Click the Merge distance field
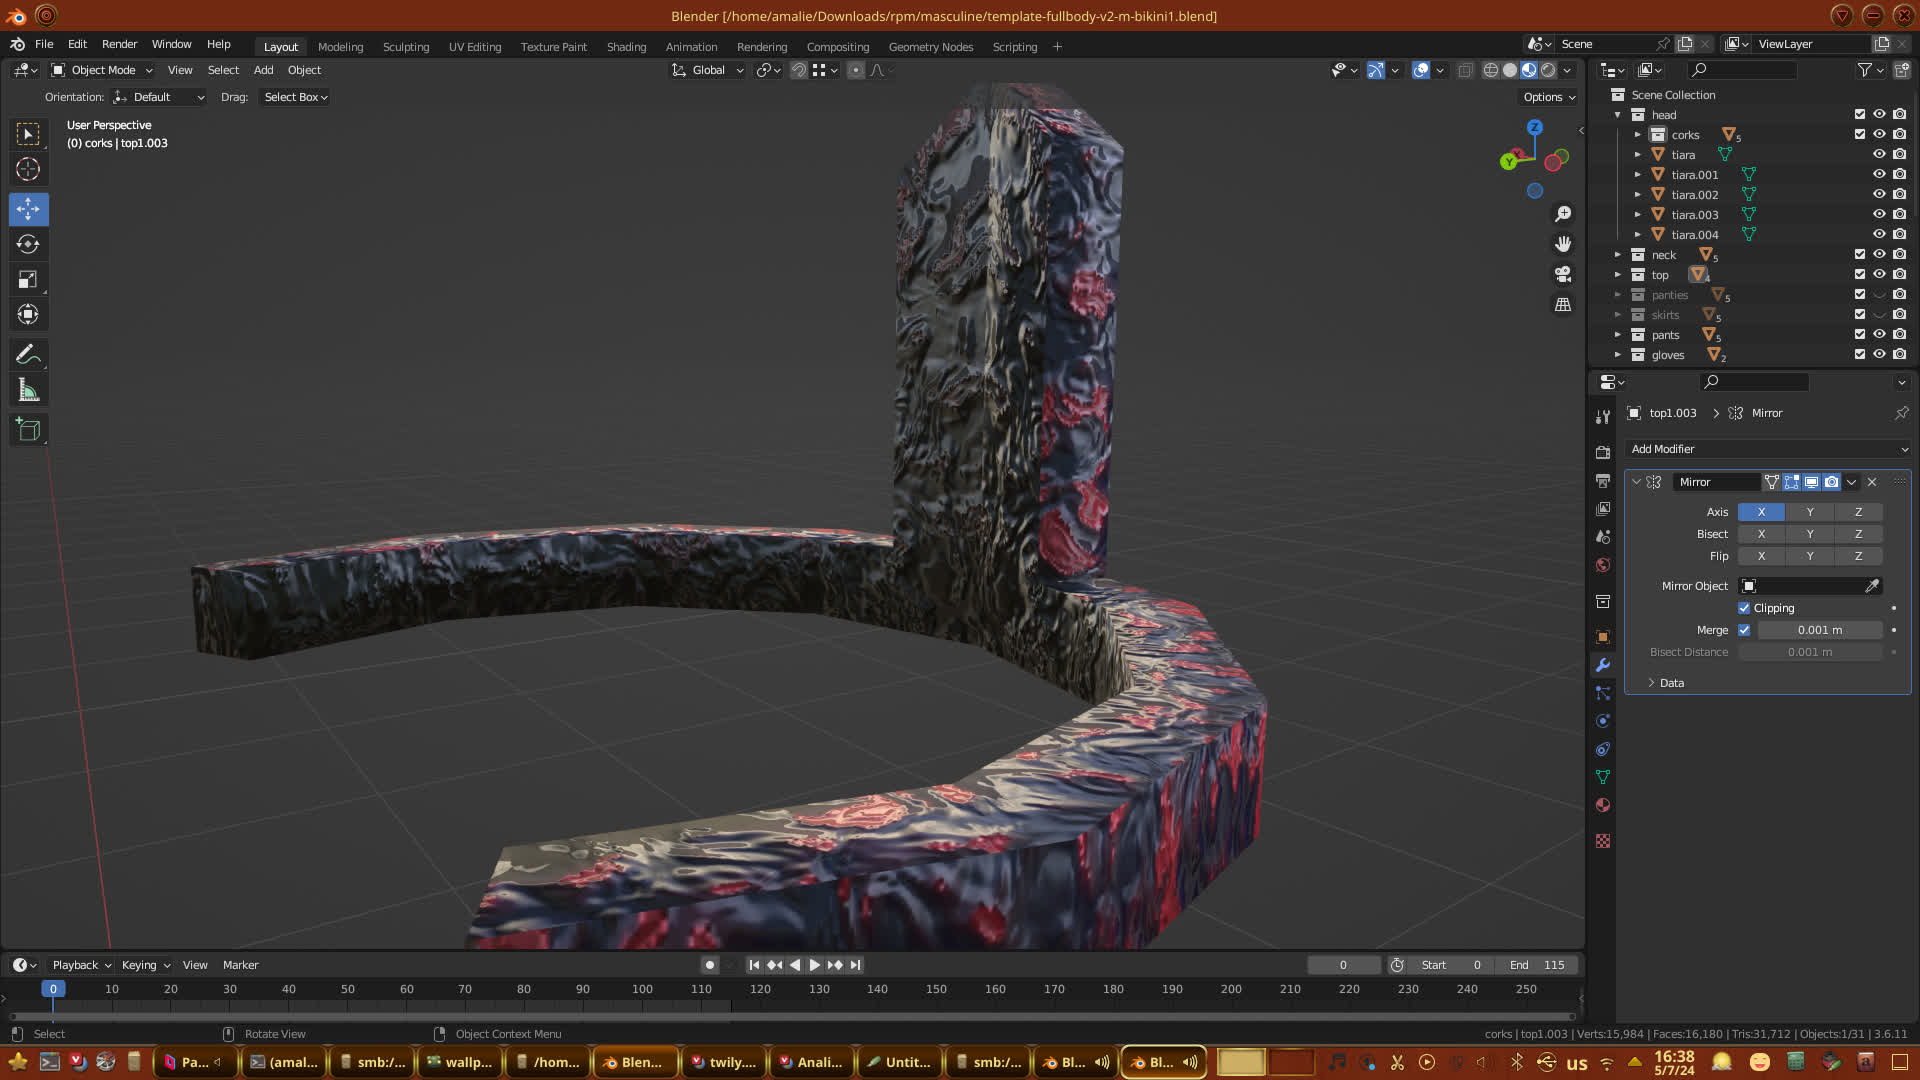 1819,630
